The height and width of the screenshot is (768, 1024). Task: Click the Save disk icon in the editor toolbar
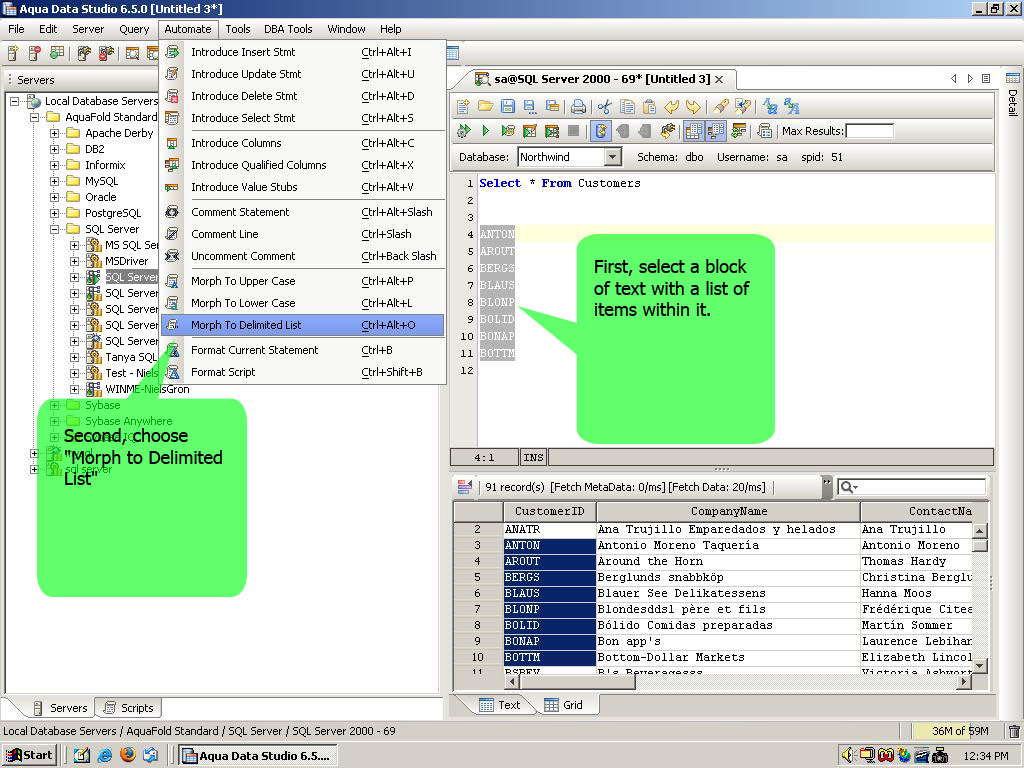(x=507, y=106)
